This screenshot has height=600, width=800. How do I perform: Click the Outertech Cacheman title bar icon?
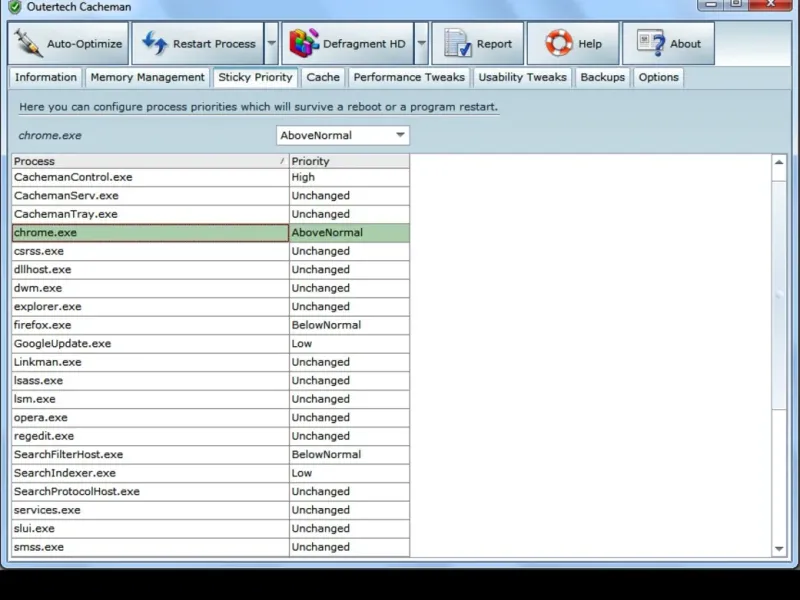tap(14, 7)
